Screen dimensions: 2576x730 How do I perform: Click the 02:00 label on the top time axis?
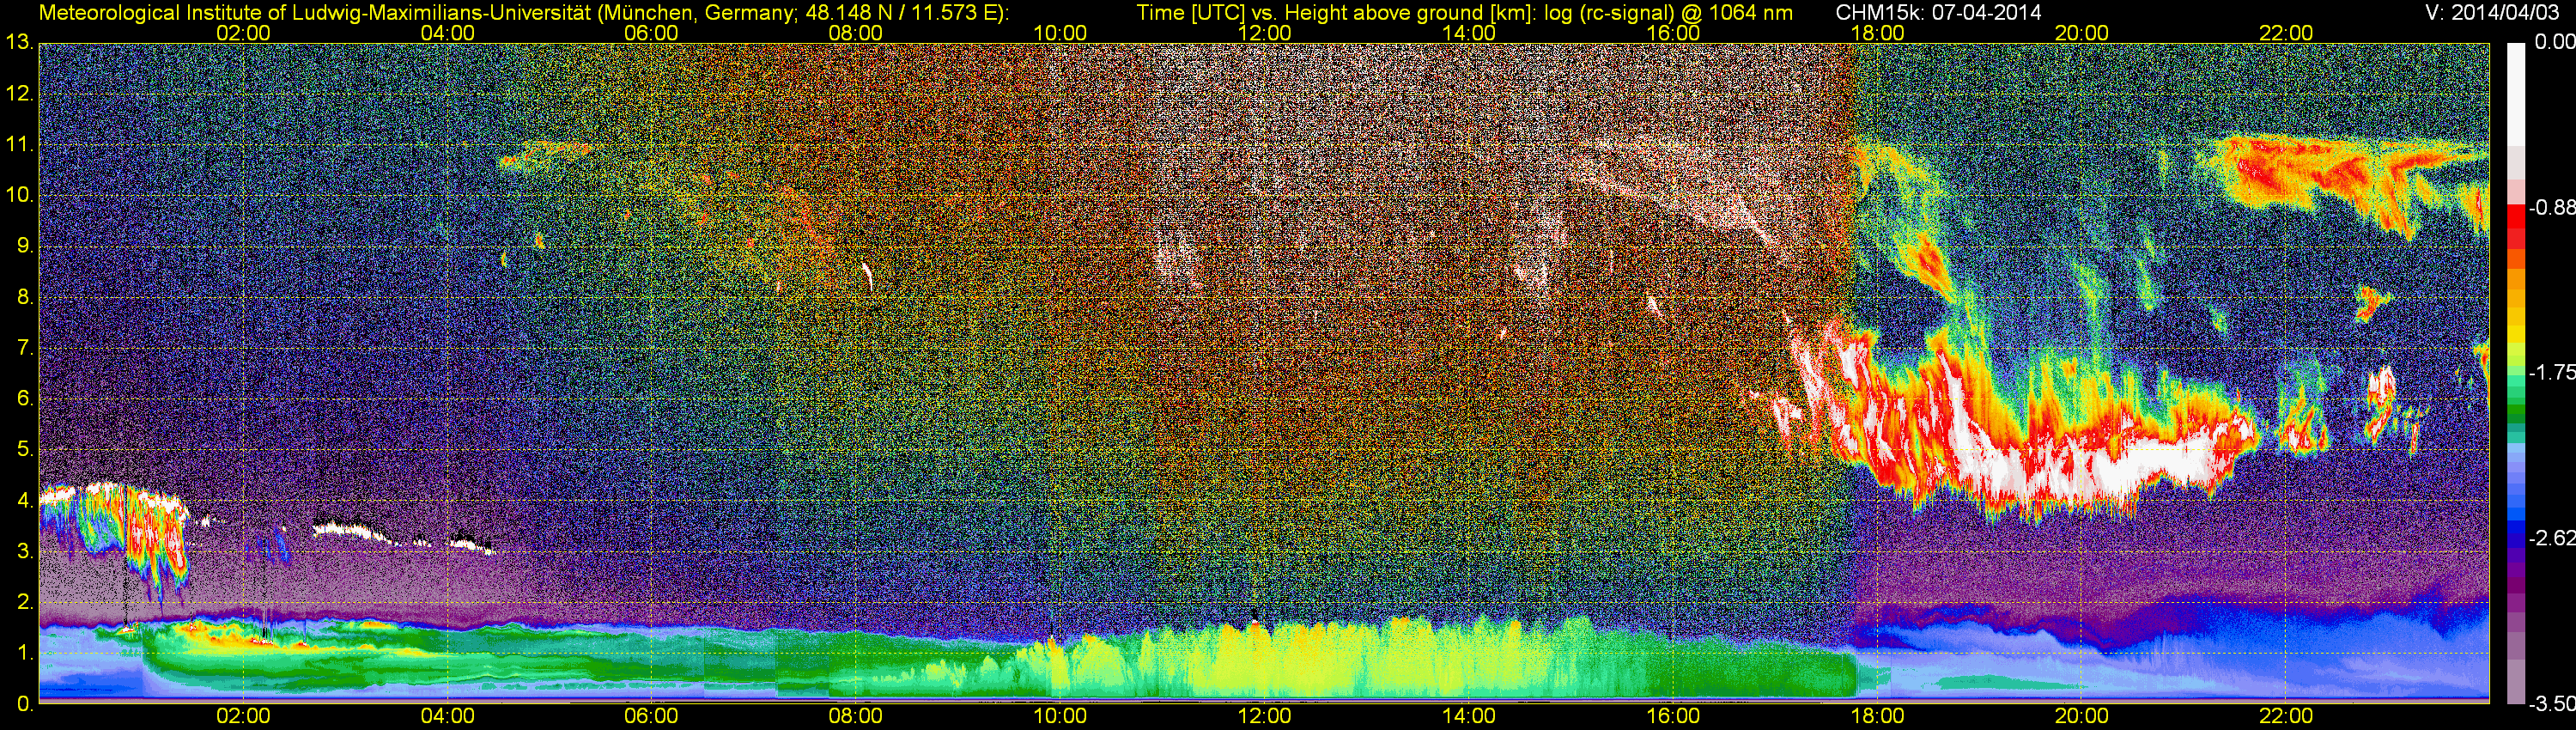click(x=243, y=33)
